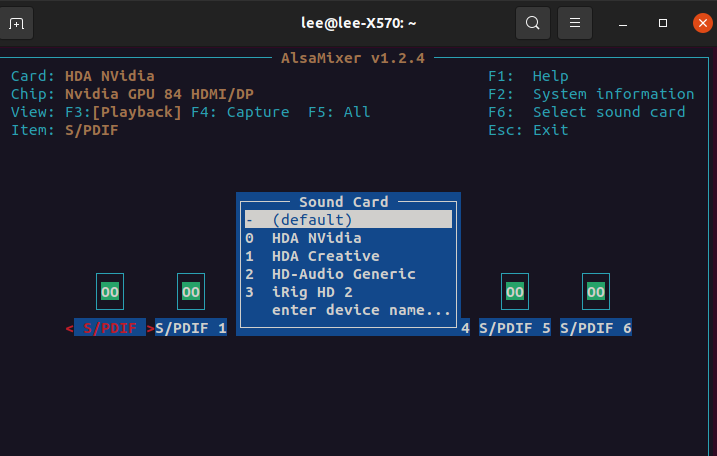
Task: Select the S/PDIF channel label
Action: tap(110, 327)
